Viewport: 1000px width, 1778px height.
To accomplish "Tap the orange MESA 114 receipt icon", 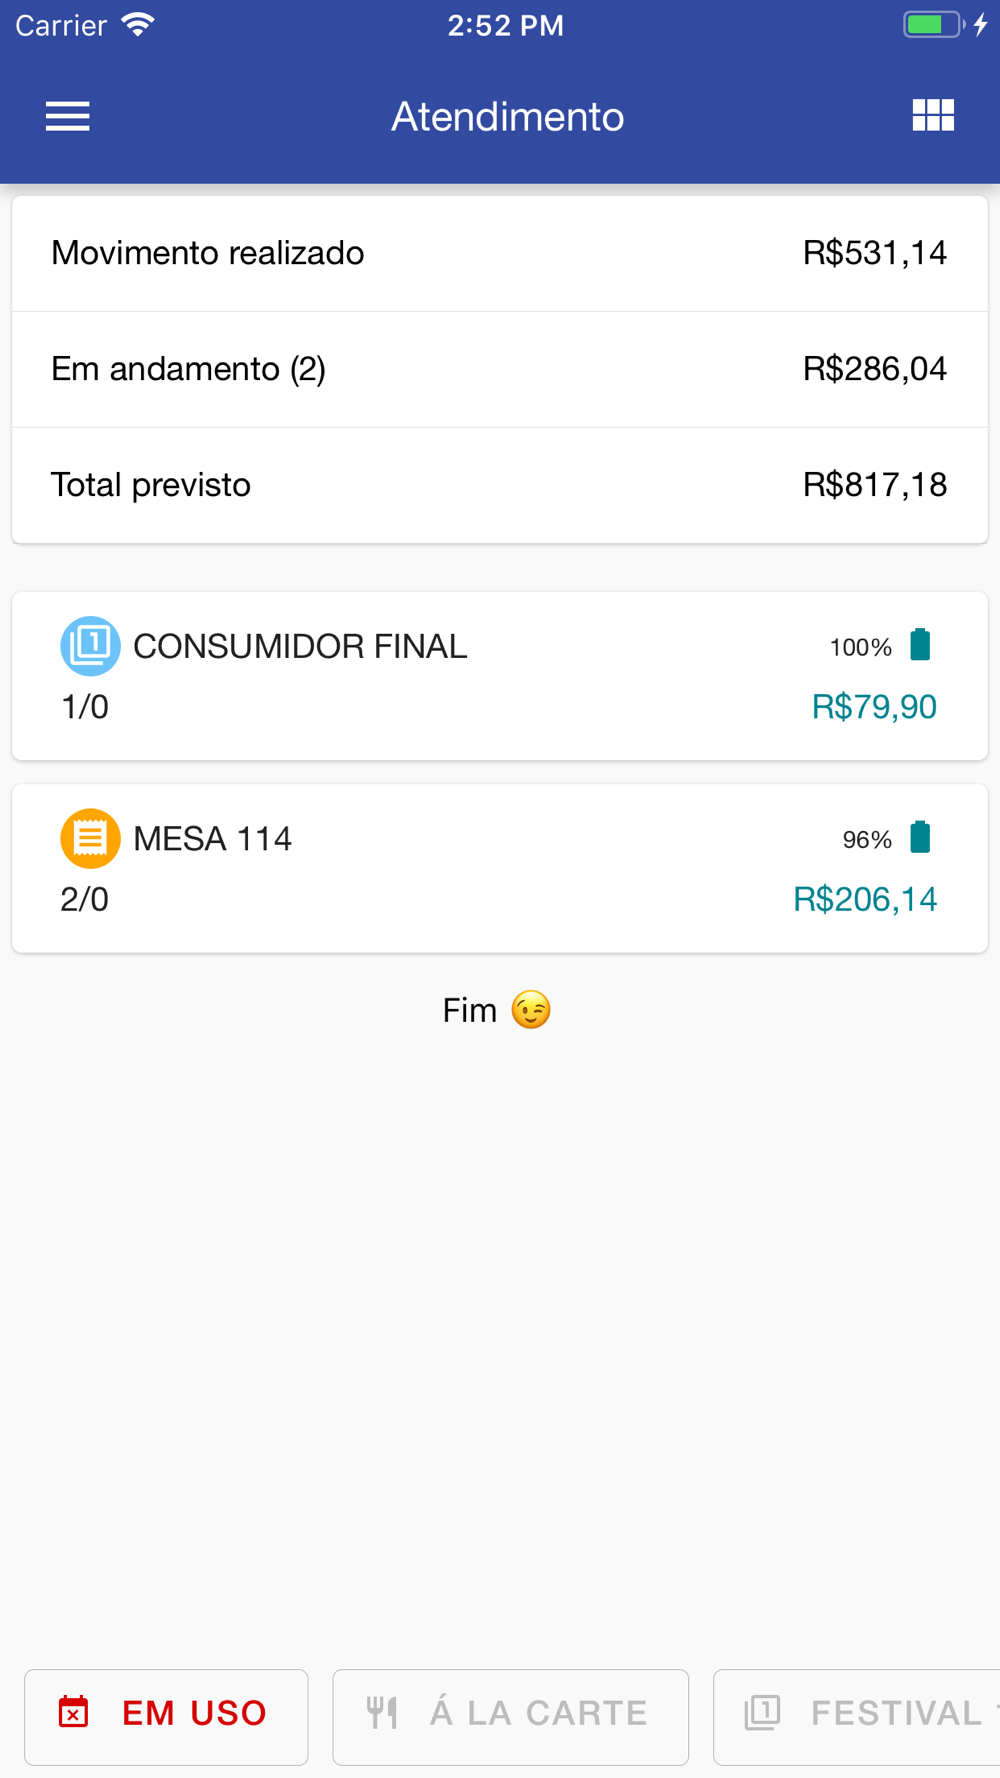I will click(x=90, y=838).
